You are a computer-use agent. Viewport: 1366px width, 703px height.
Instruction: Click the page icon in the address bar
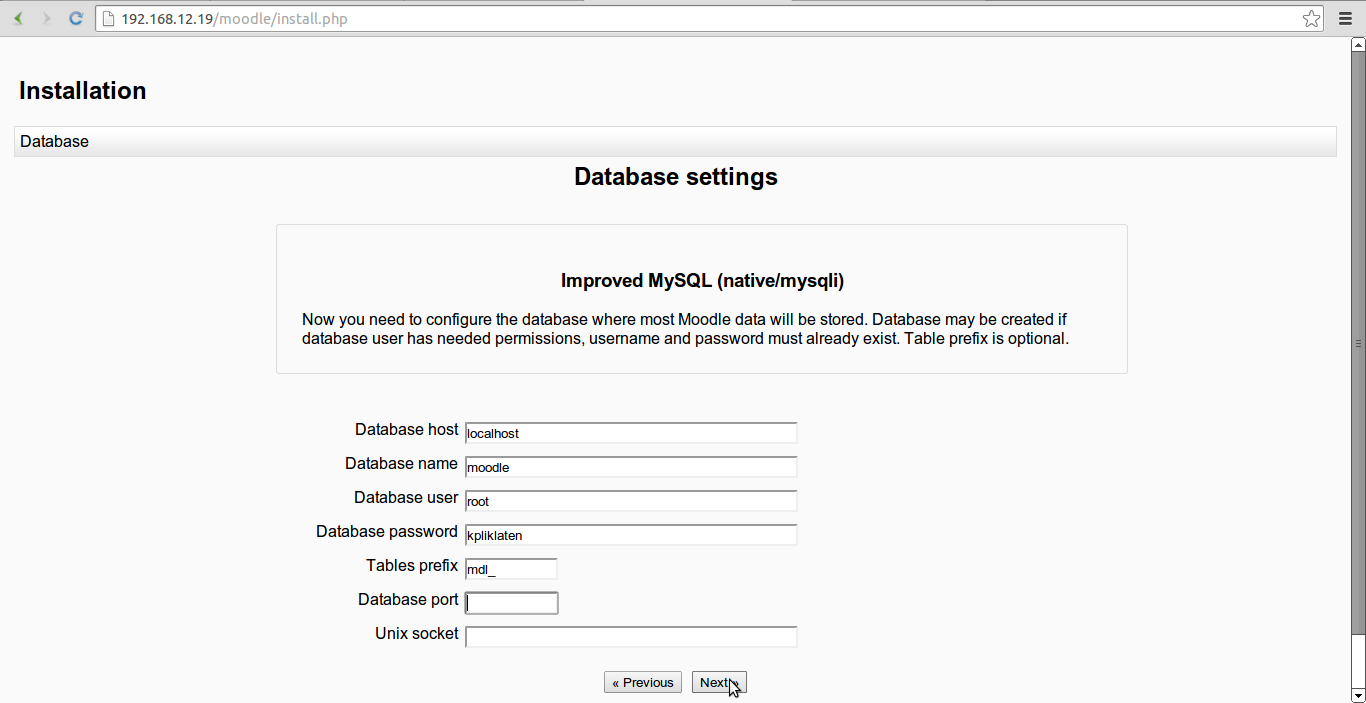click(108, 18)
